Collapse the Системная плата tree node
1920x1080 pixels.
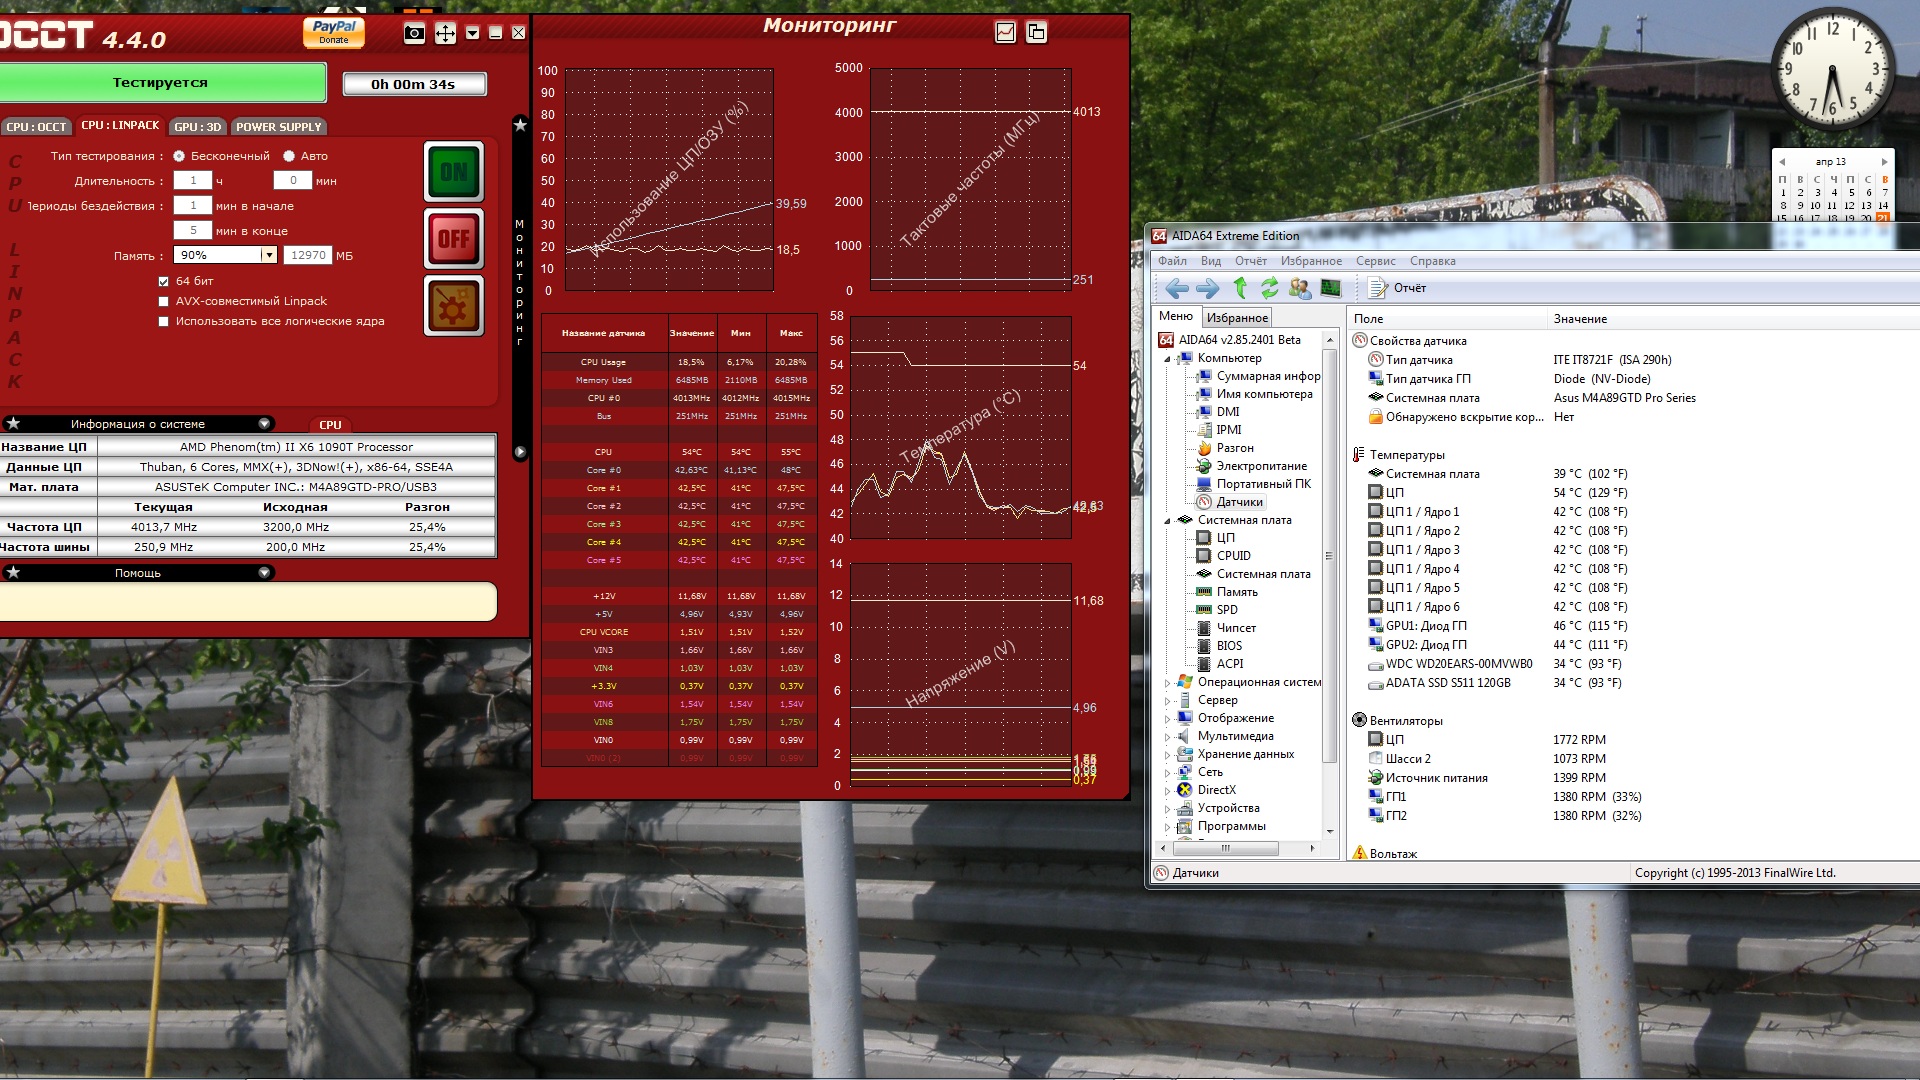tap(1167, 520)
